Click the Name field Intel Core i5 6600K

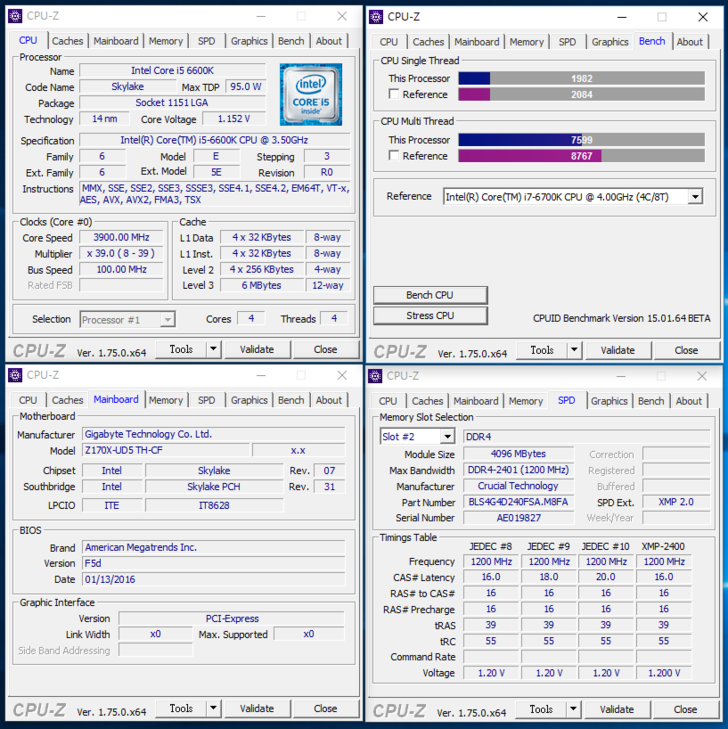(172, 71)
